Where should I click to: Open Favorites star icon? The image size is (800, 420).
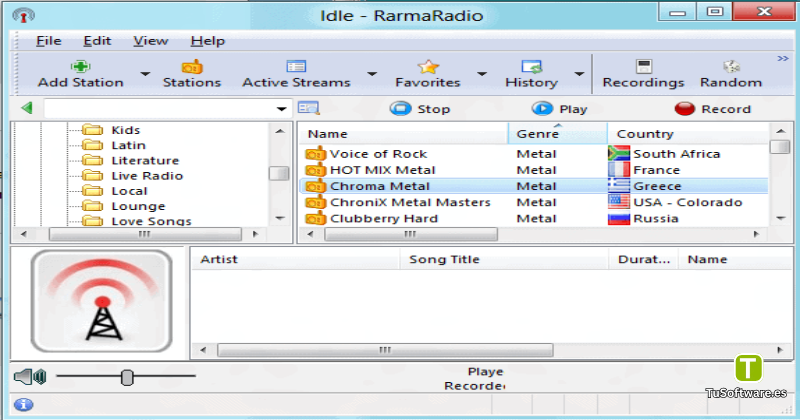click(428, 67)
